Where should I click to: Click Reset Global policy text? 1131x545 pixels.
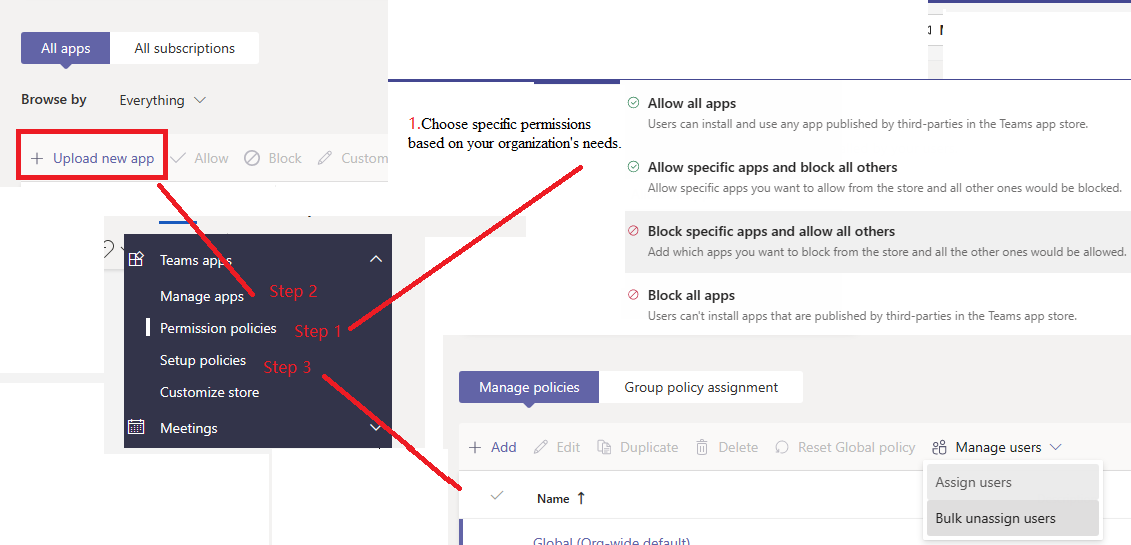[856, 447]
